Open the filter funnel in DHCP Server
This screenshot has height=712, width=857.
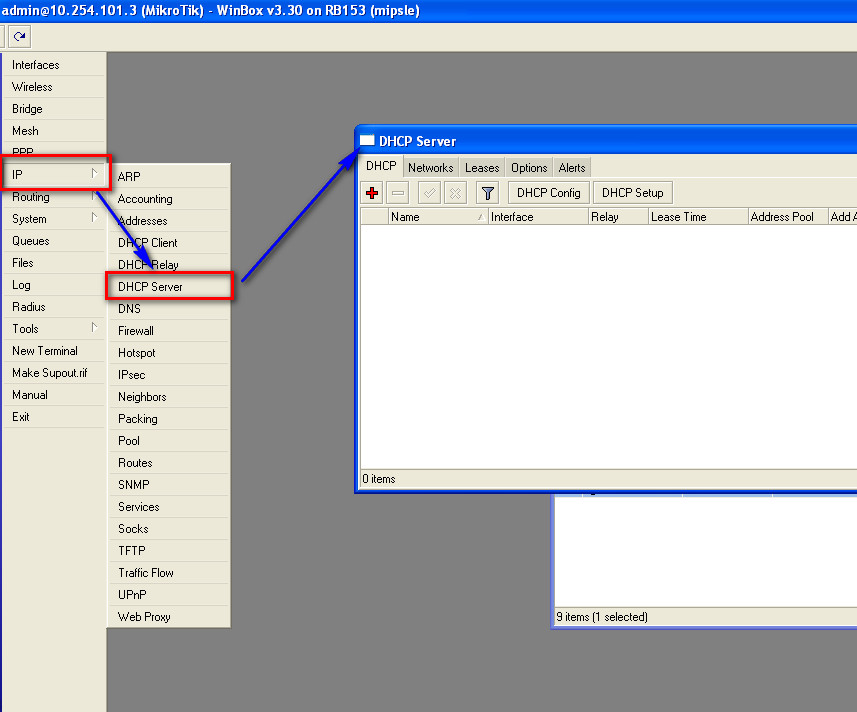click(488, 193)
